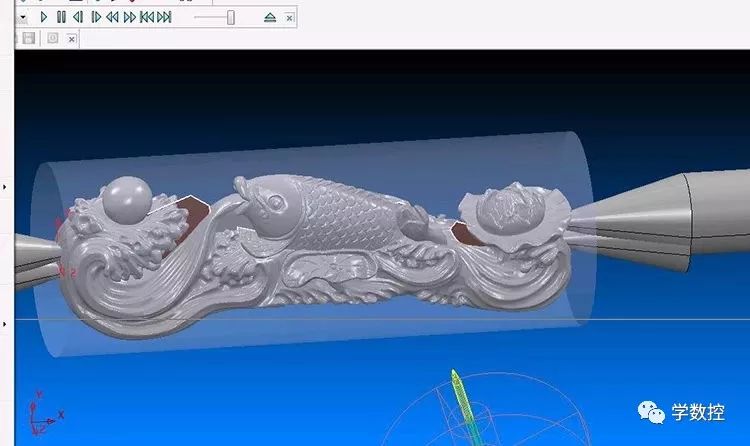Select the green cutting tool
Image resolution: width=750 pixels, height=446 pixels.
(459, 395)
